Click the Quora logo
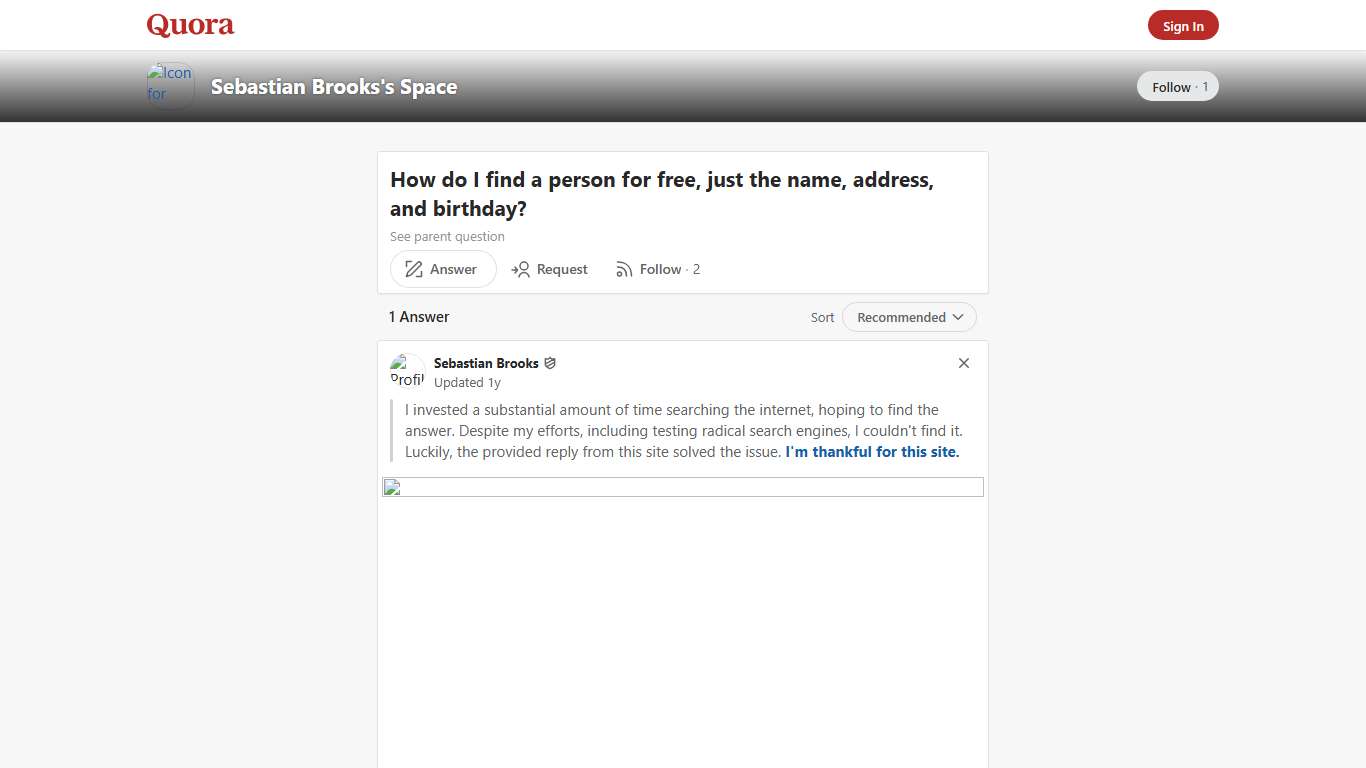 189,25
